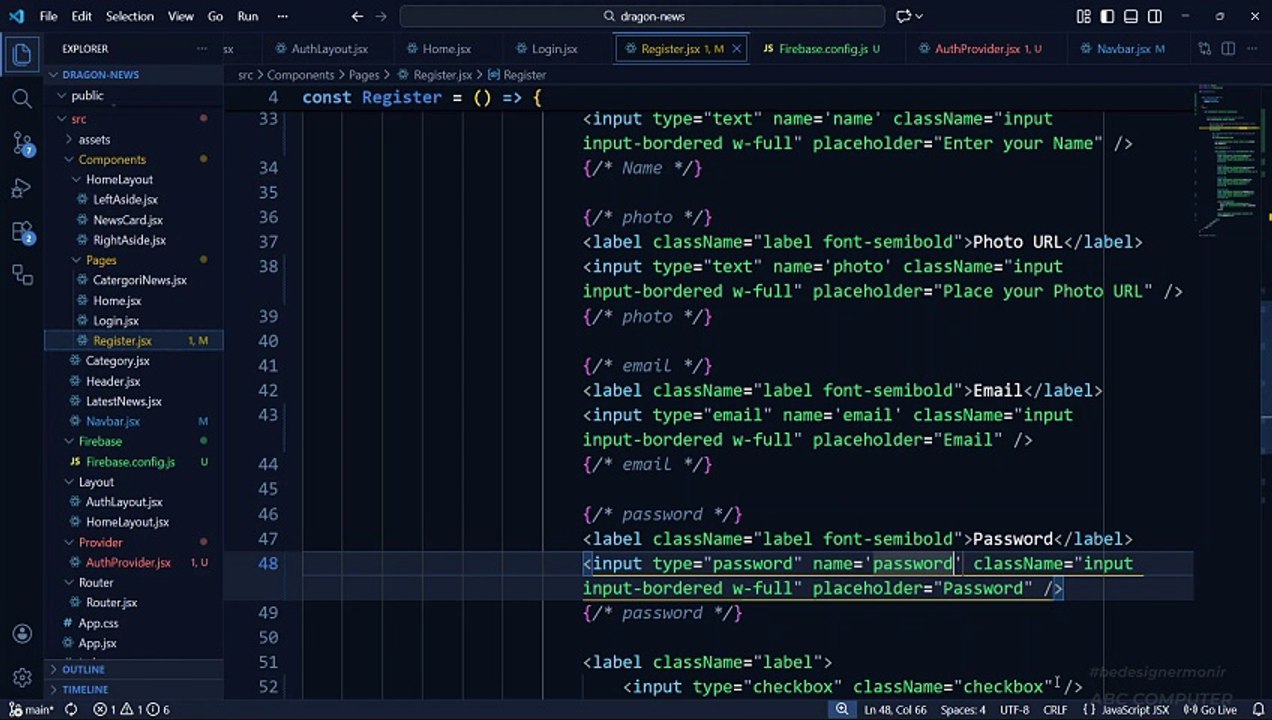Open Source Control view icon

22,143
